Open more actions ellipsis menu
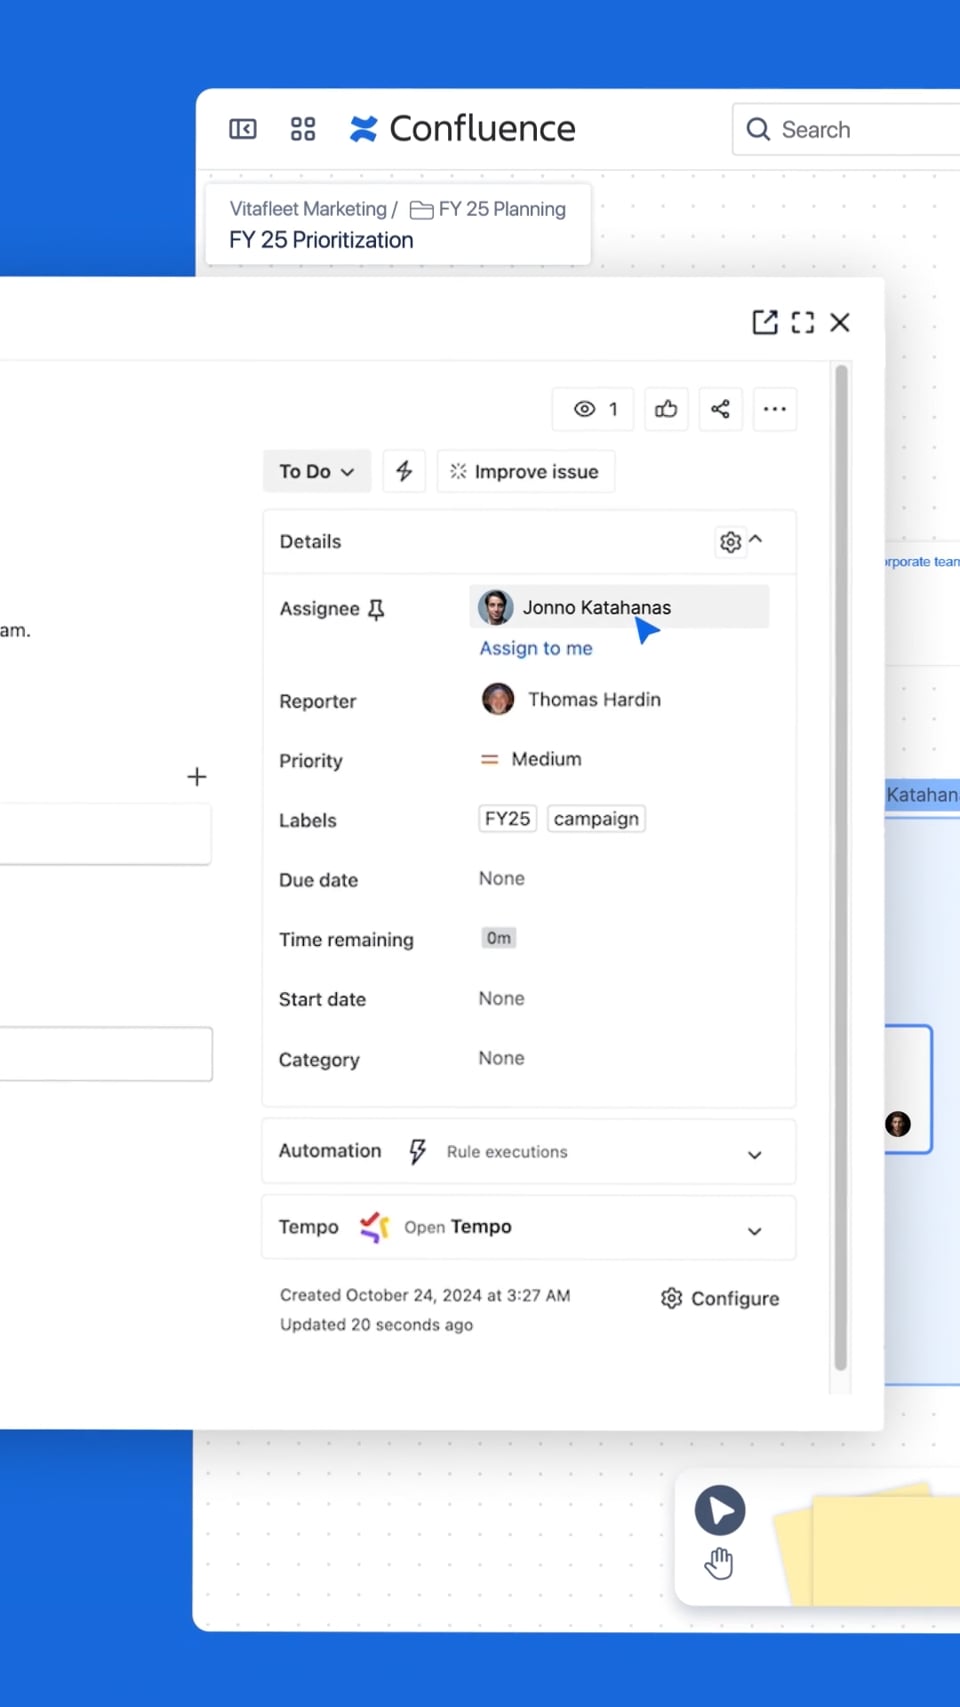The width and height of the screenshot is (960, 1707). tap(775, 409)
